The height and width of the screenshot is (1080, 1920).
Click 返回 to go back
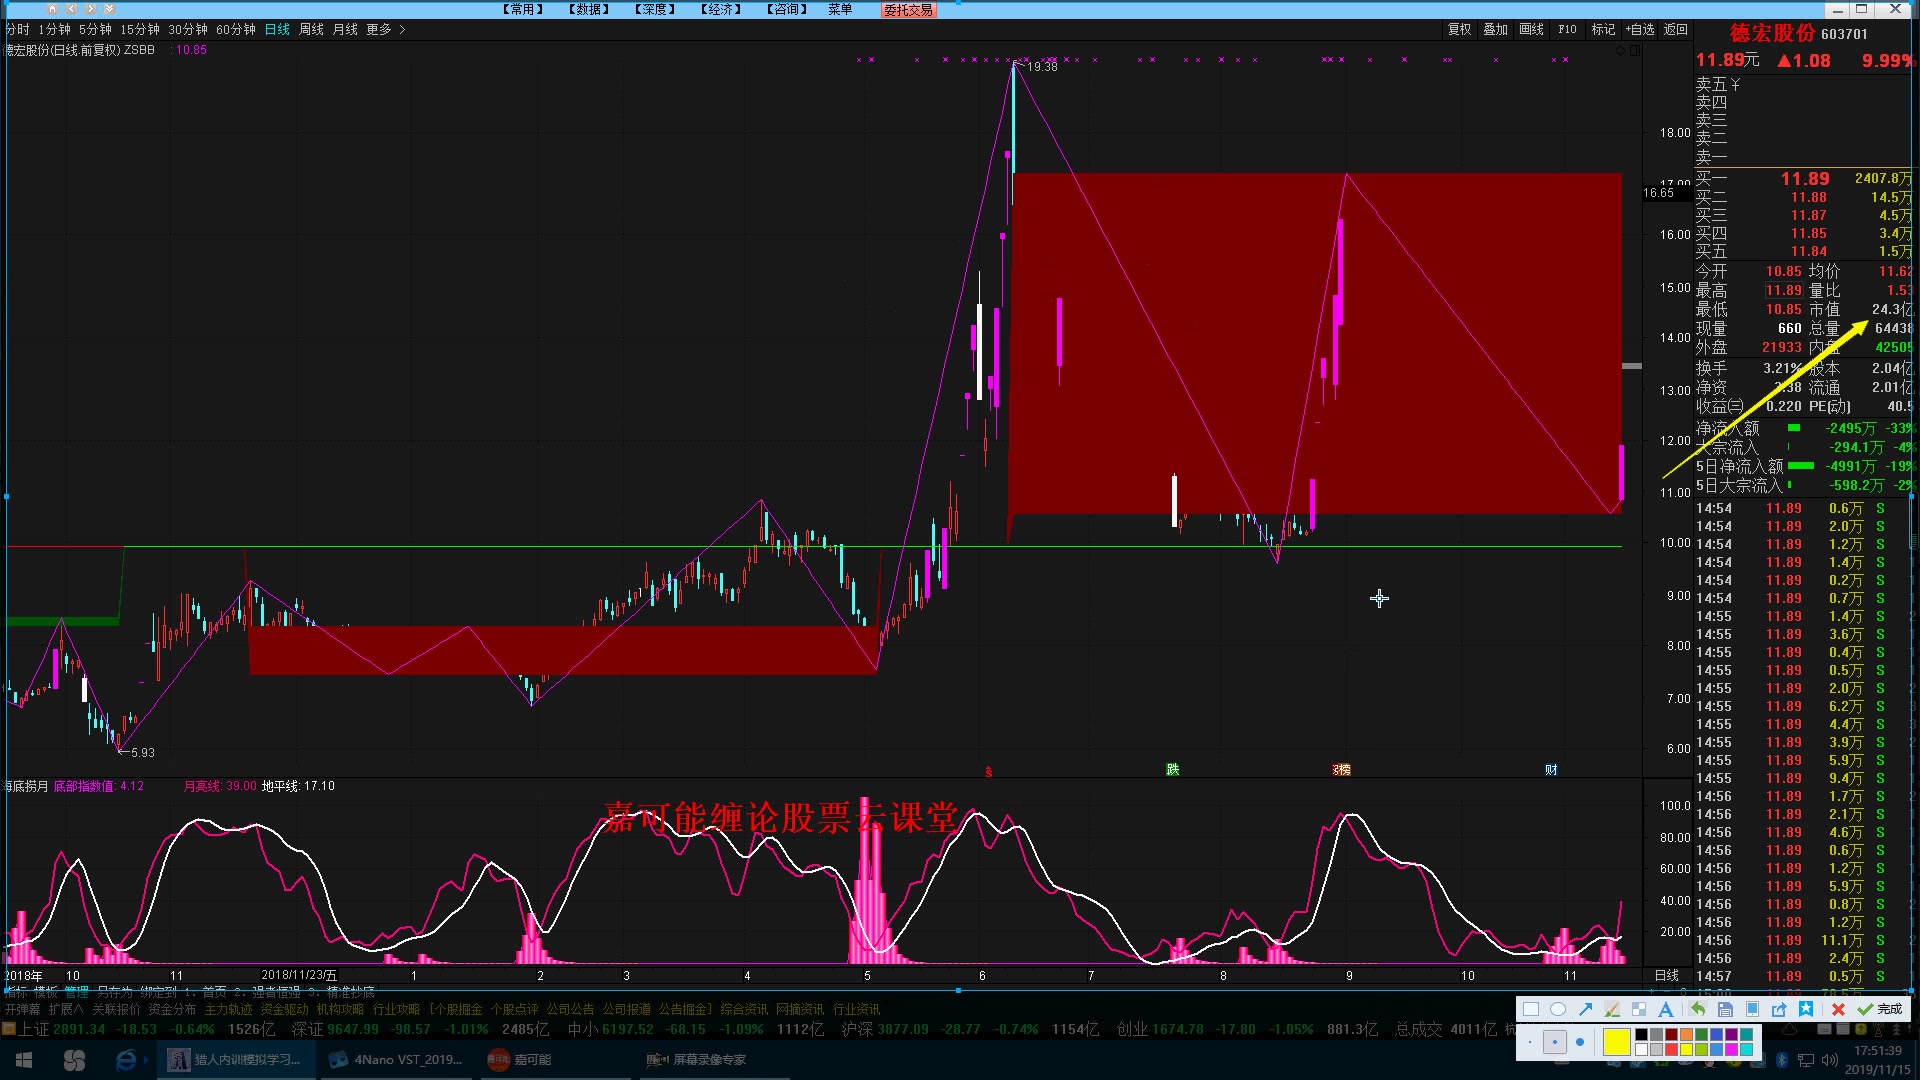1676,30
